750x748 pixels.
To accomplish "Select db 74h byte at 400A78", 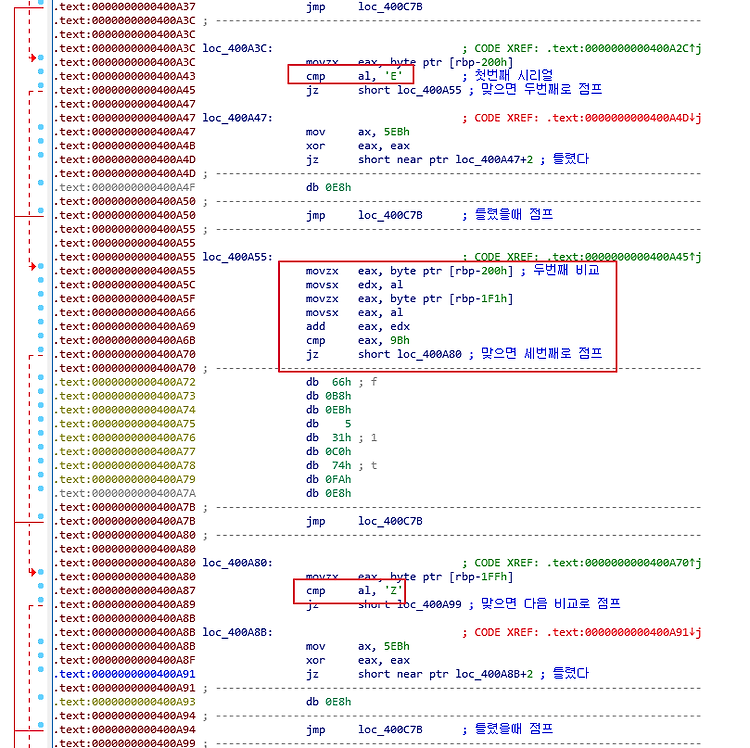I will (x=328, y=465).
